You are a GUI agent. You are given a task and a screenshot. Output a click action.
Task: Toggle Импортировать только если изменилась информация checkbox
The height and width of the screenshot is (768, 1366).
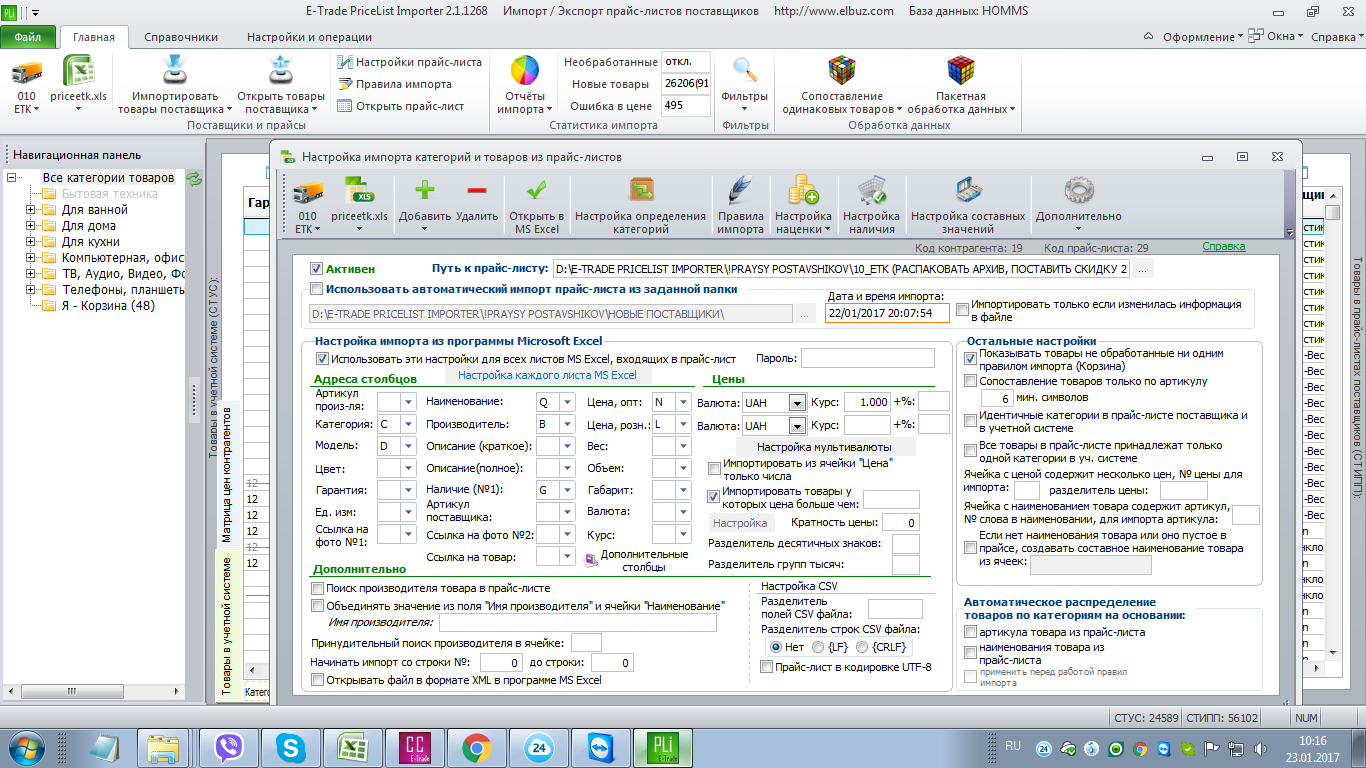[962, 310]
